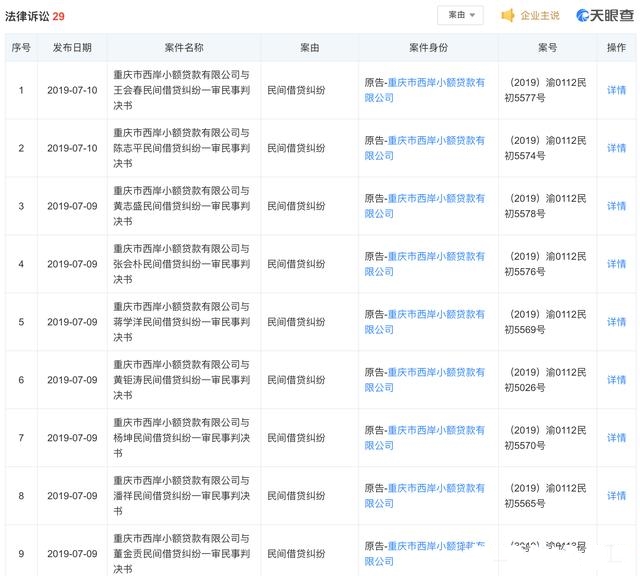Click the red 29 count badge

click(58, 16)
